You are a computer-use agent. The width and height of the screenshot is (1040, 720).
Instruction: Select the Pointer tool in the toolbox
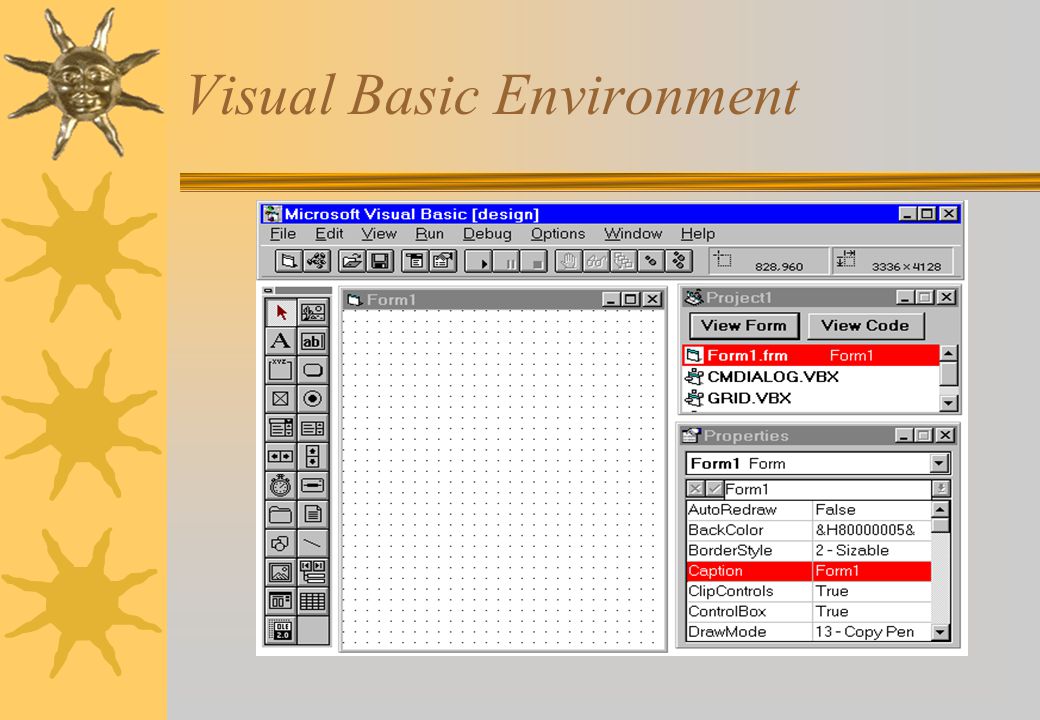(281, 312)
